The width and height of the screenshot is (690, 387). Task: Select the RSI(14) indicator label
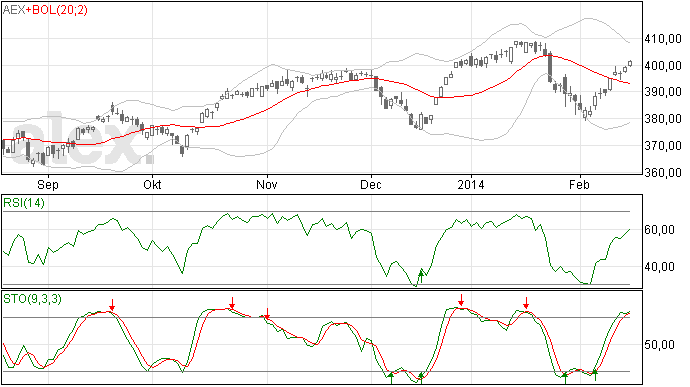pos(24,203)
